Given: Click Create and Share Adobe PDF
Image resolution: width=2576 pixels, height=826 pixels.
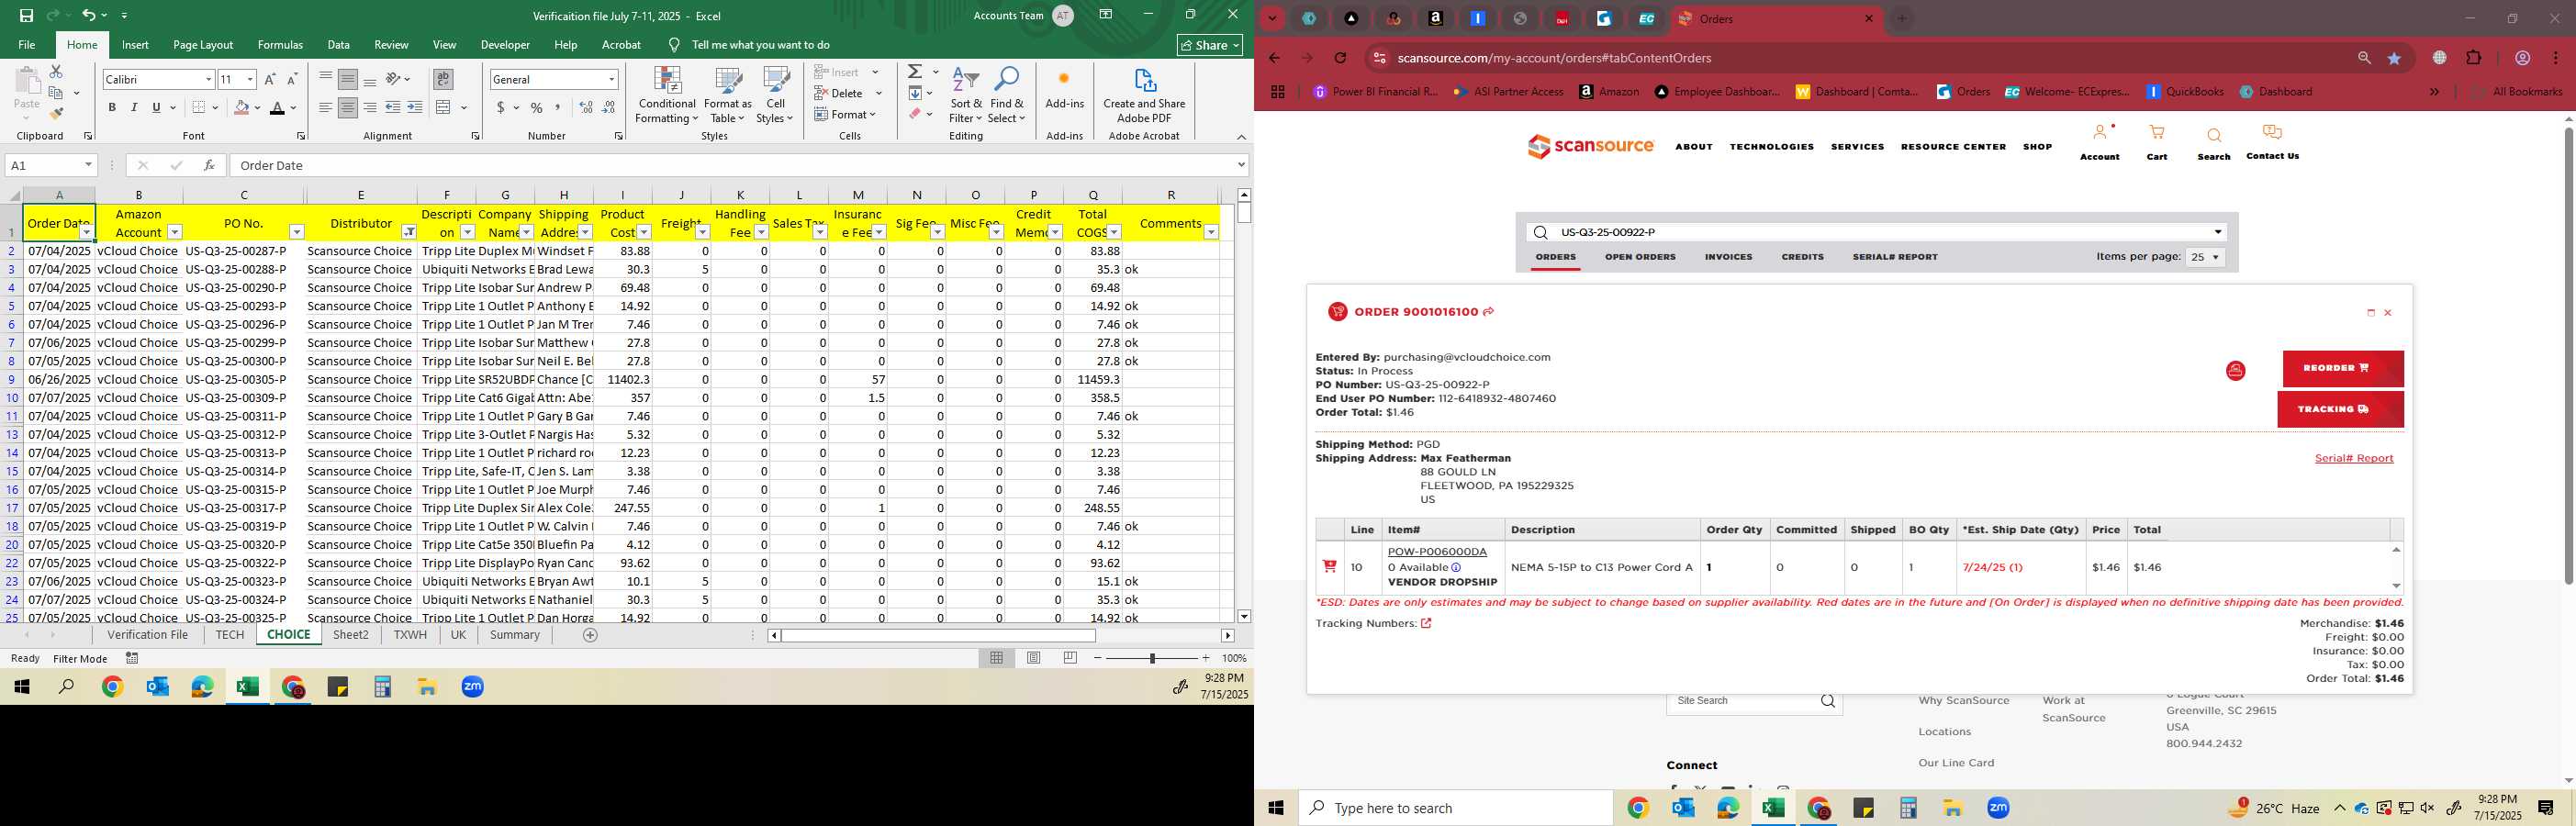Looking at the screenshot, I should click(1144, 95).
